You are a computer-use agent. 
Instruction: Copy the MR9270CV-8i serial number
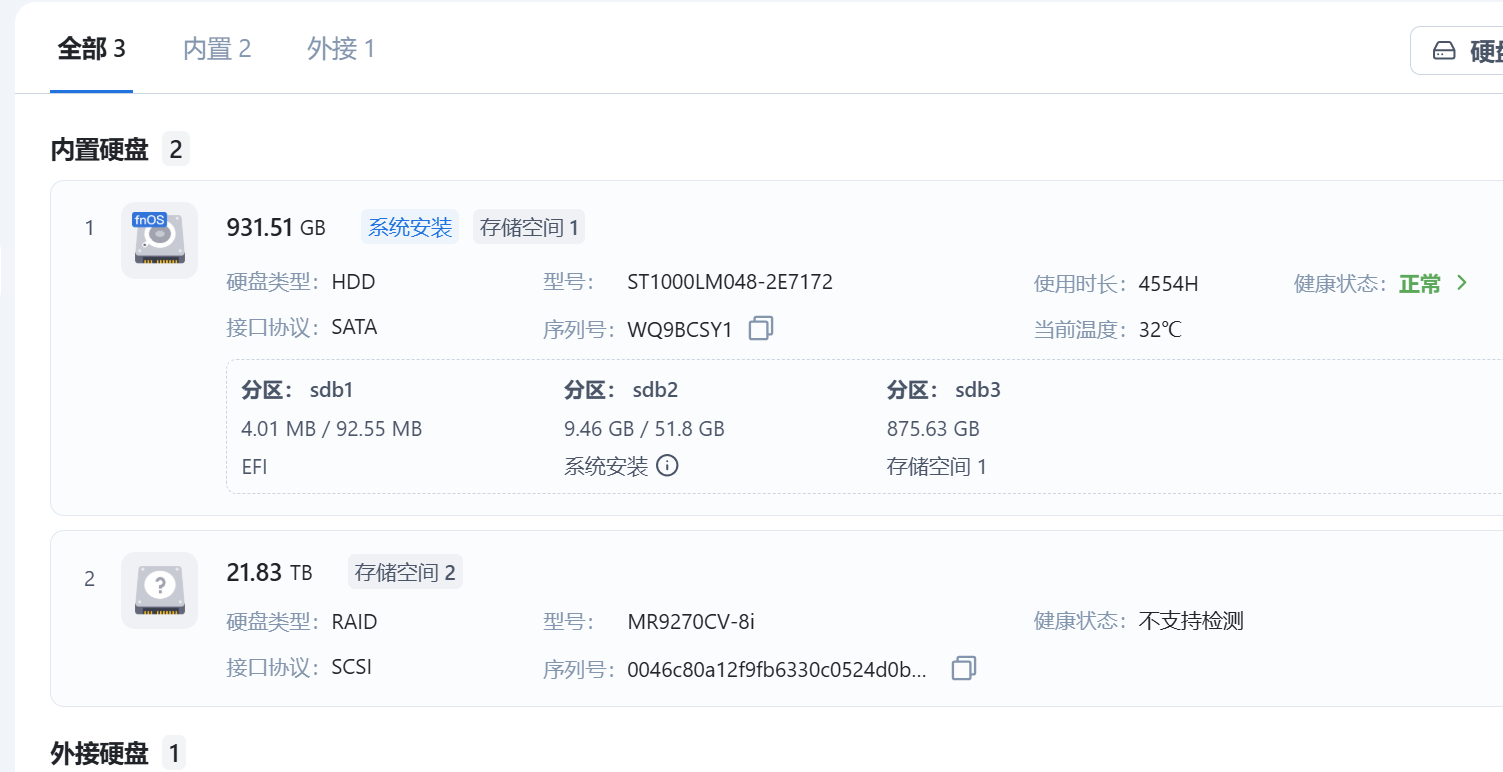click(x=962, y=668)
